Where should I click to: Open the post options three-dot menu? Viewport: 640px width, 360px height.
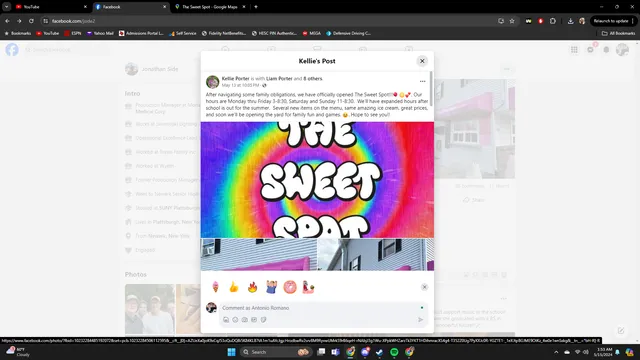[422, 81]
